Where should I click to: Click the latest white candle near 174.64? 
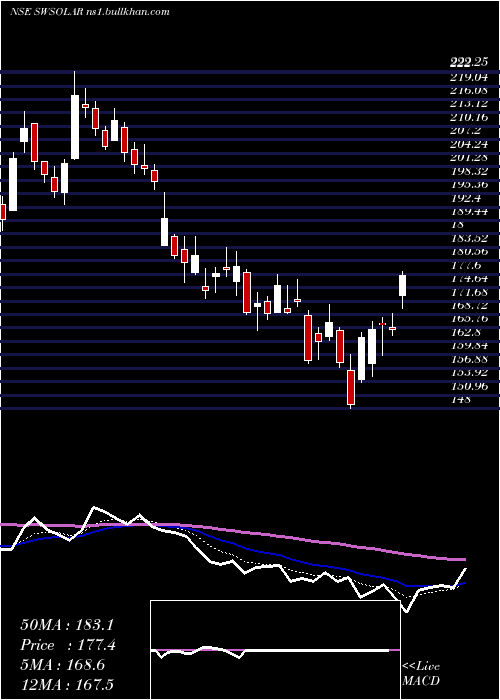(x=402, y=285)
